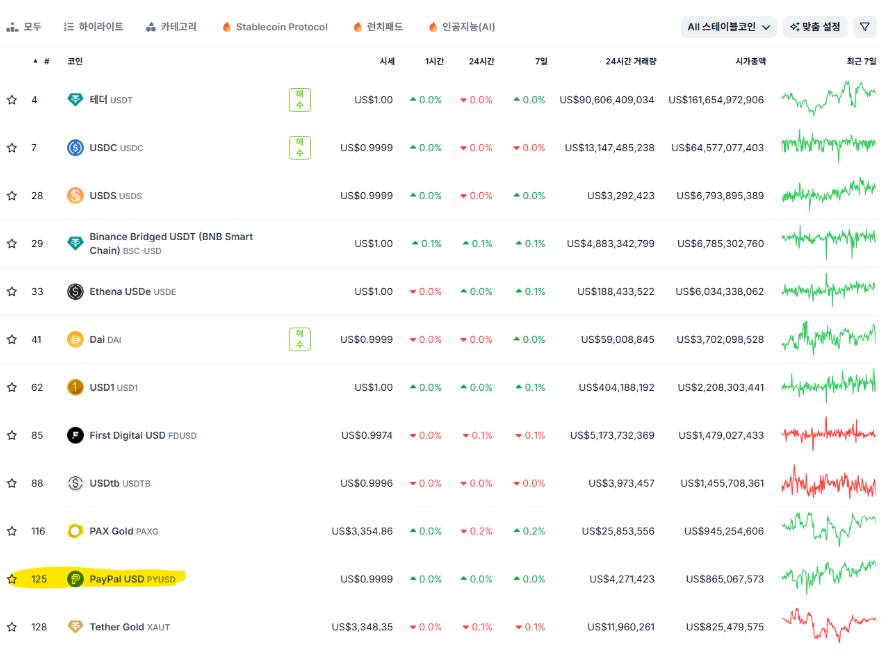889x656 pixels.
Task: Click the 매수 button for Dai
Action: [300, 340]
